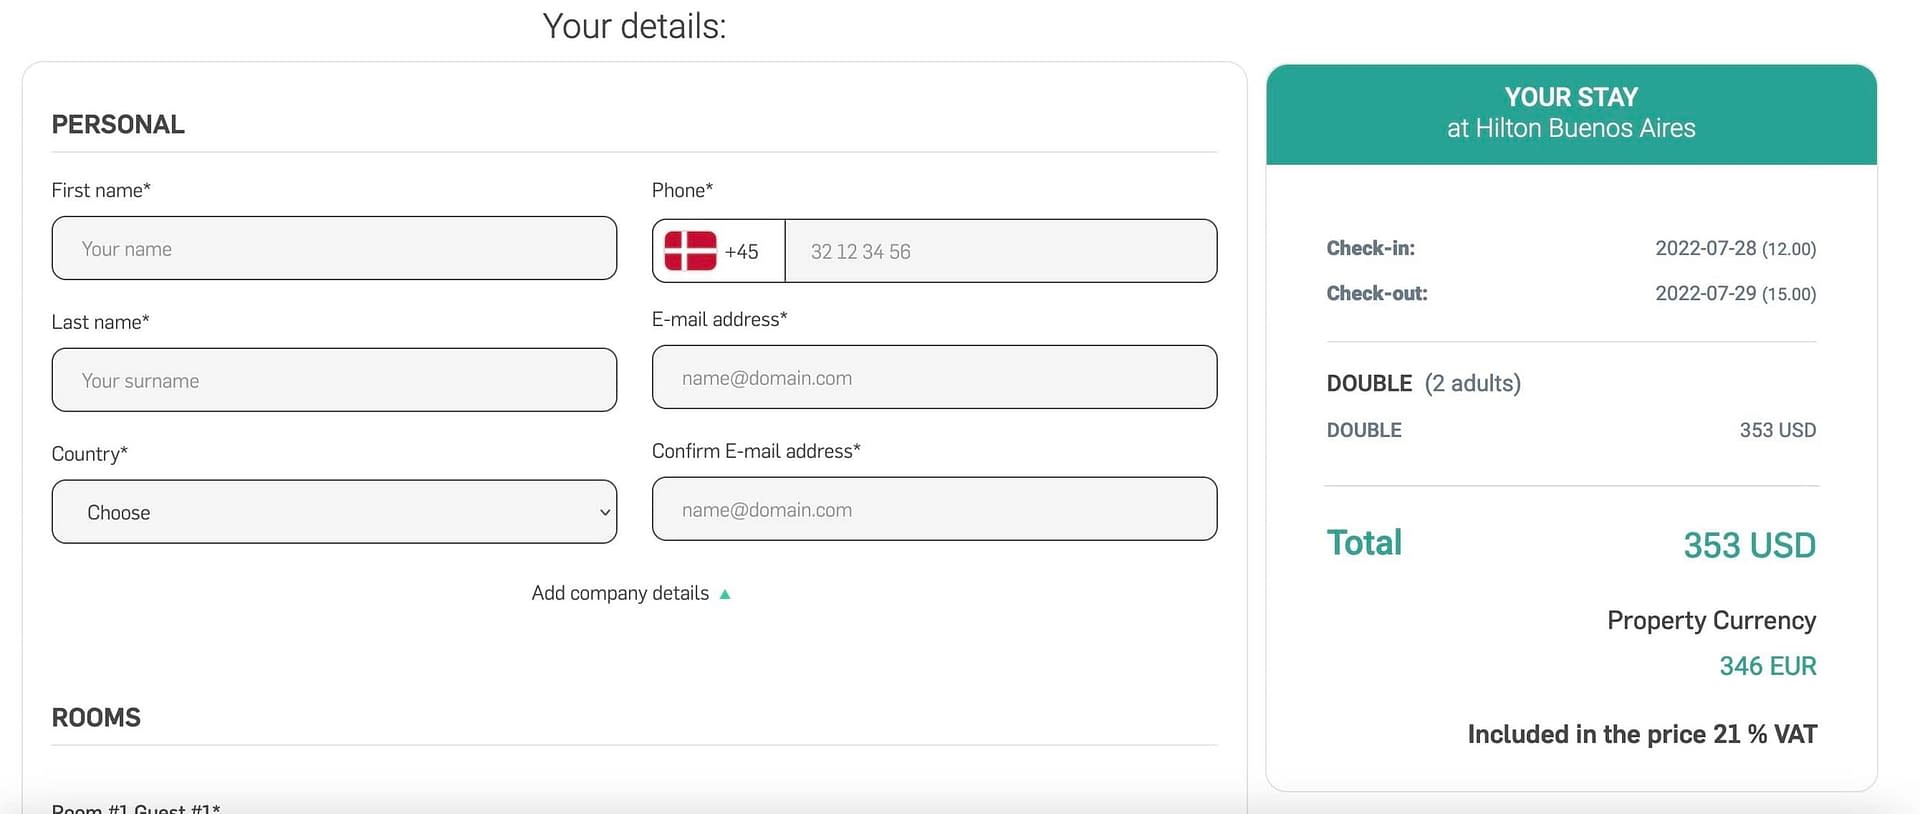
Task: Click the PERSONAL section heading
Action: click(x=118, y=124)
